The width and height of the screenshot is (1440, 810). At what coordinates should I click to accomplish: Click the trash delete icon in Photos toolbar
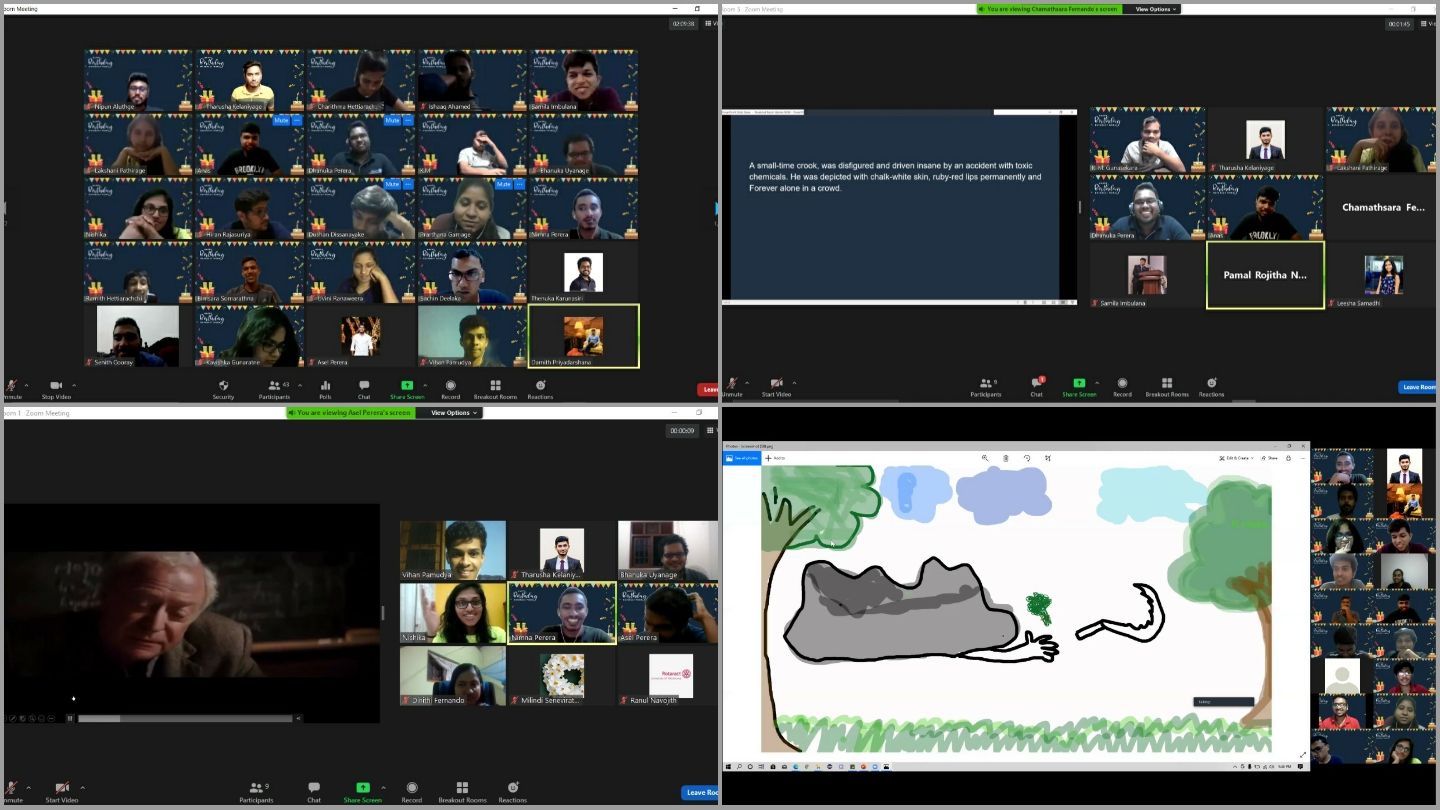1006,458
